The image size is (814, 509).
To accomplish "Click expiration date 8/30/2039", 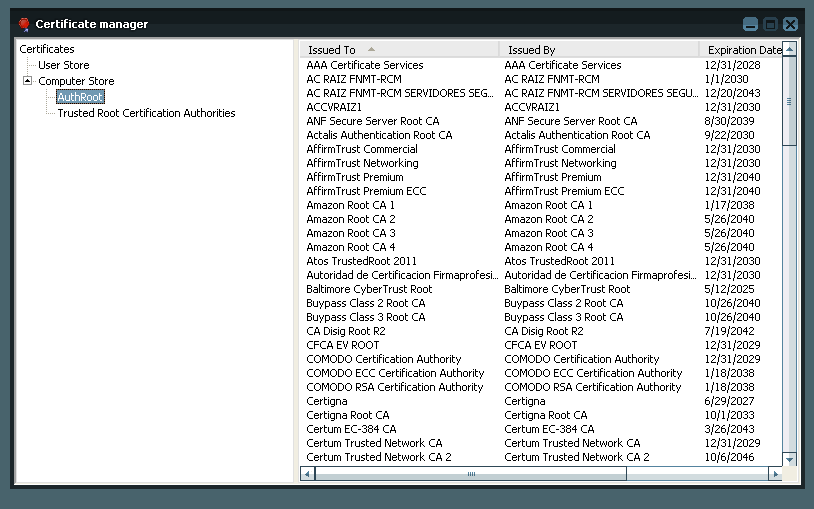I will [x=729, y=121].
